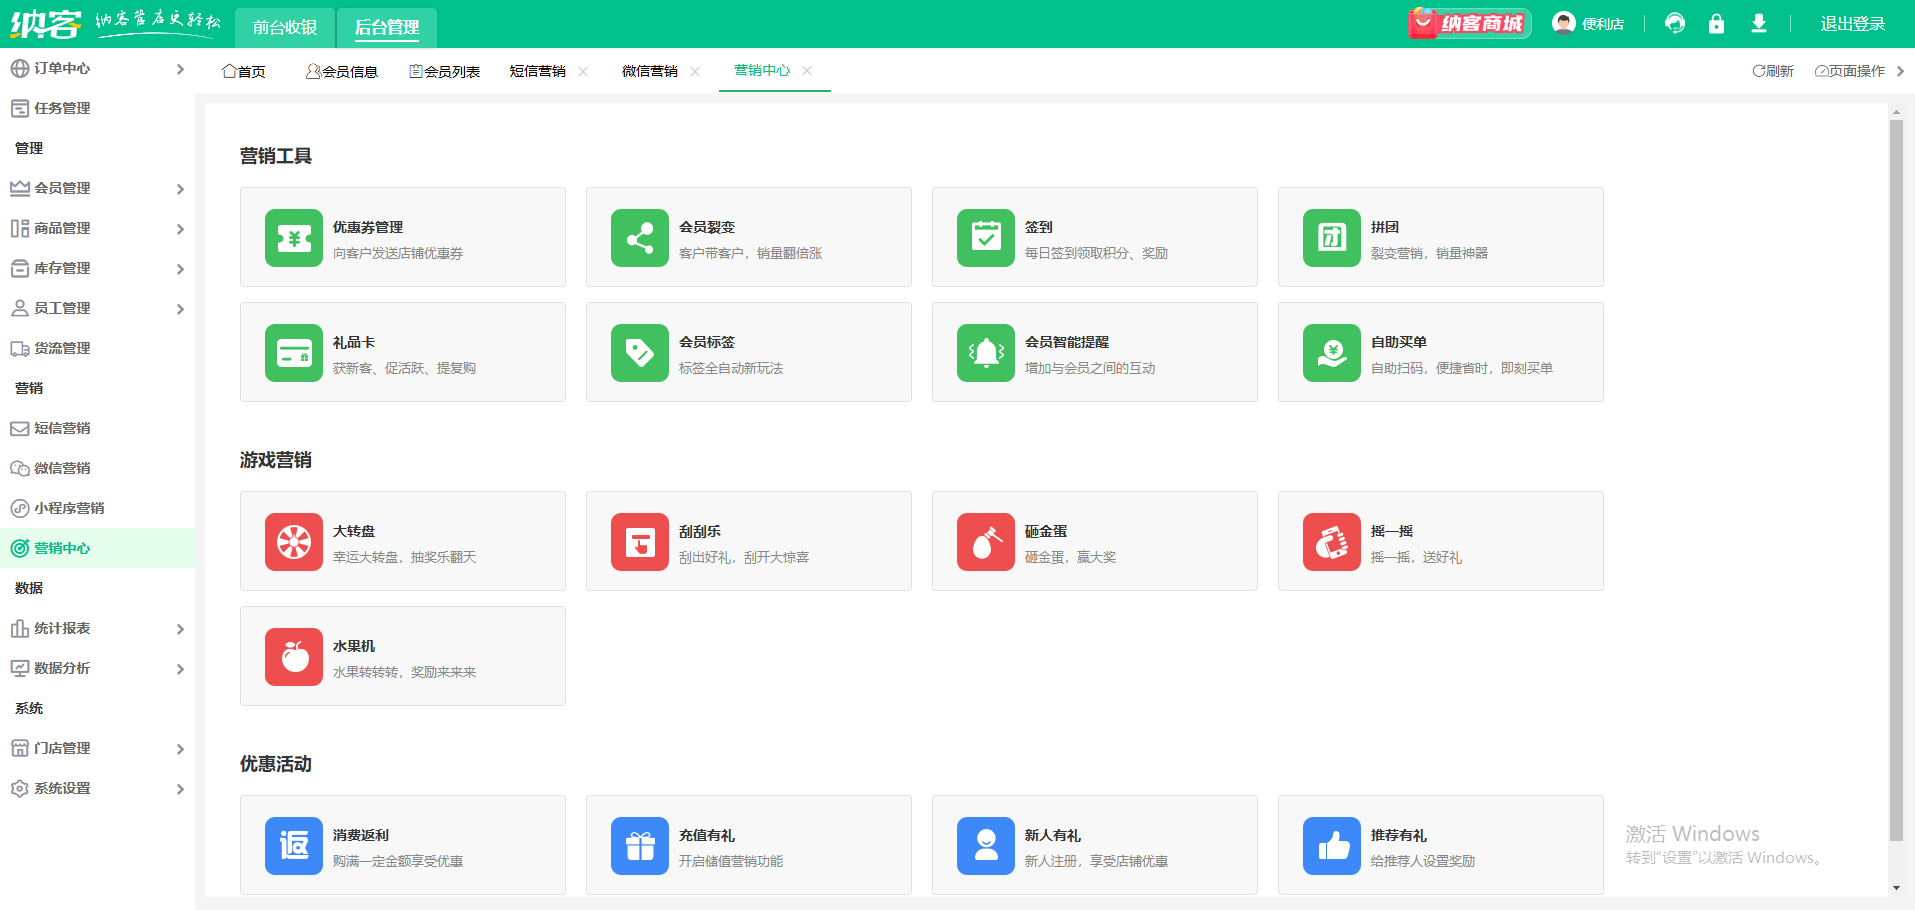Switch to the 会员信息 tab
This screenshot has width=1915, height=910.
tap(342, 71)
